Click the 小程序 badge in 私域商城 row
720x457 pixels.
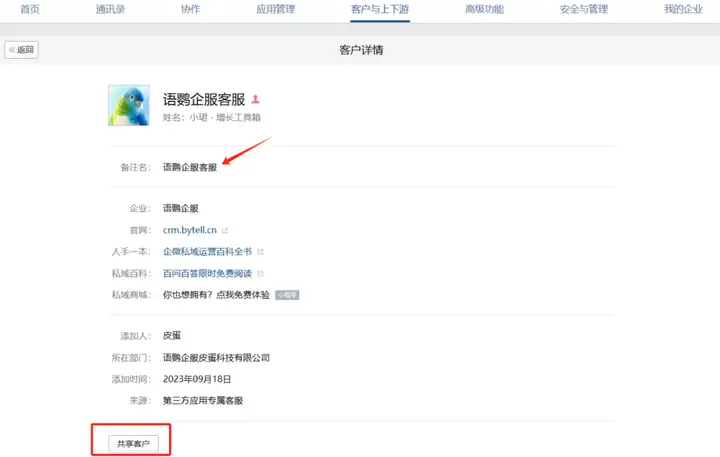click(287, 295)
